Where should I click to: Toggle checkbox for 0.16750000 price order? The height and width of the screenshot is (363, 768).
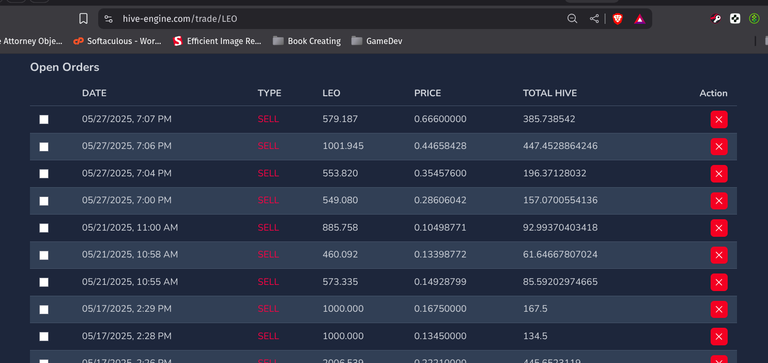[44, 310]
